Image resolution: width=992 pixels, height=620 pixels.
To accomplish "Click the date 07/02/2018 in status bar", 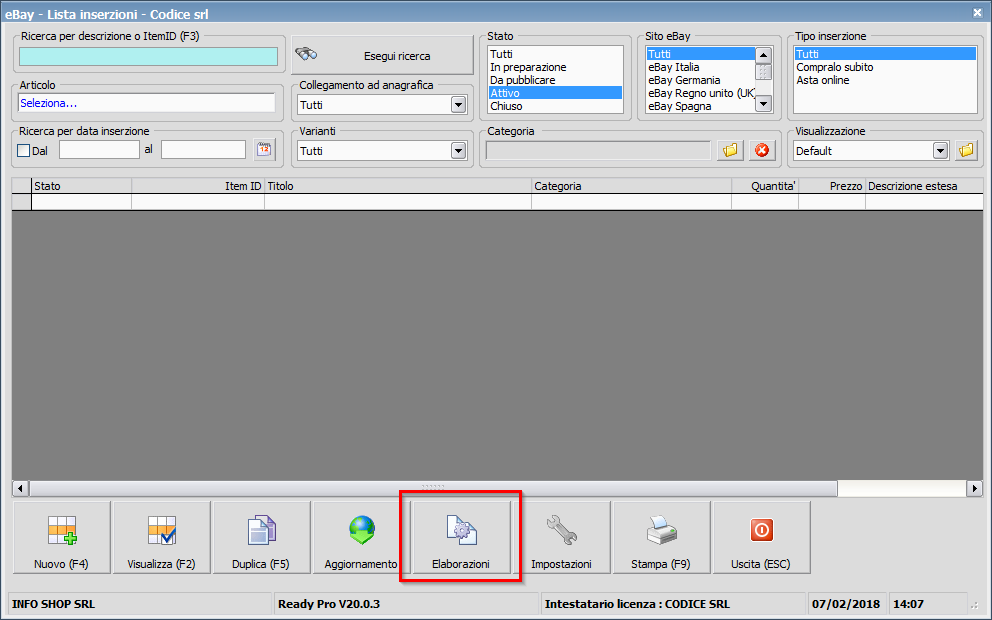I will [x=846, y=604].
